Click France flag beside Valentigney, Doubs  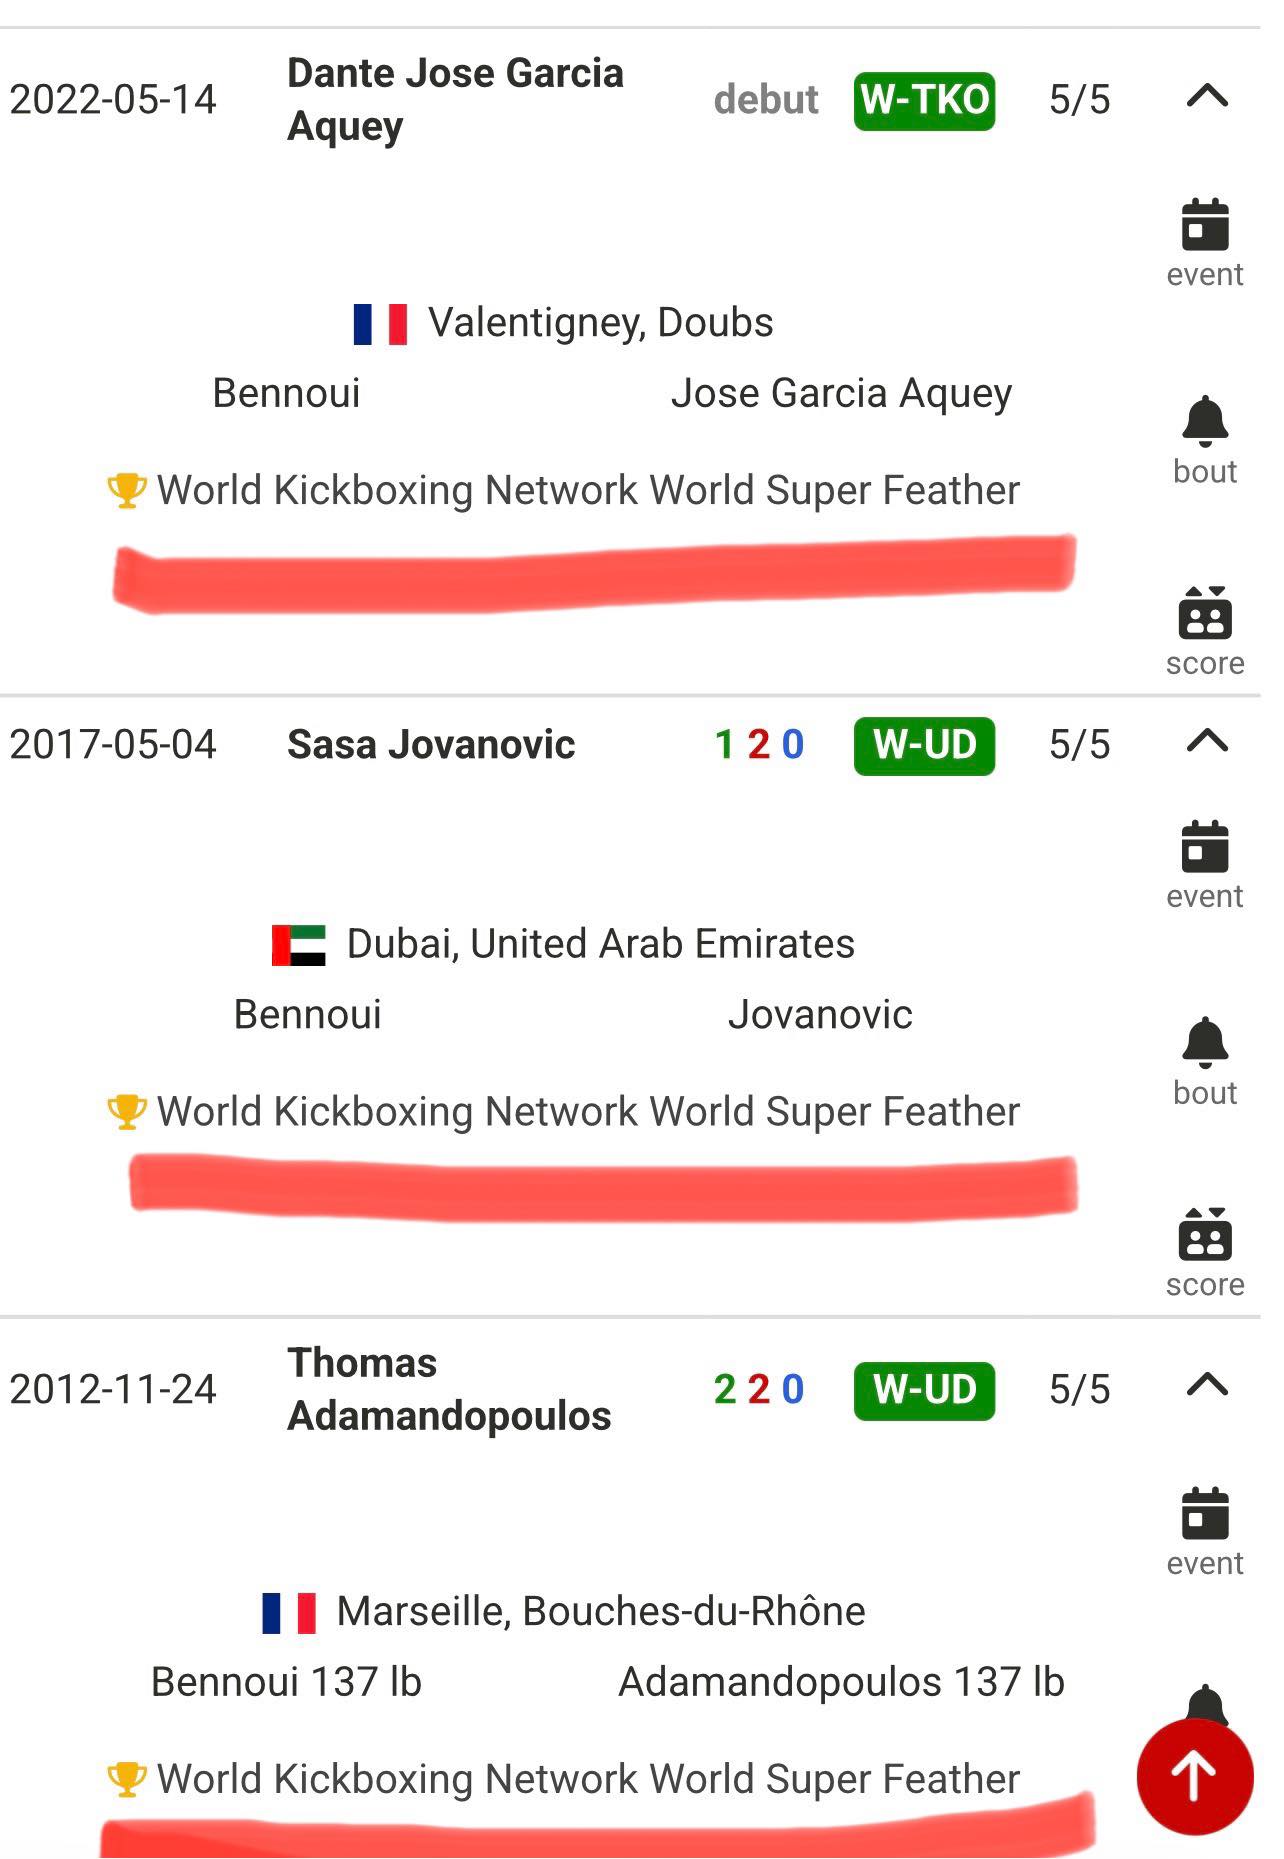click(381, 324)
